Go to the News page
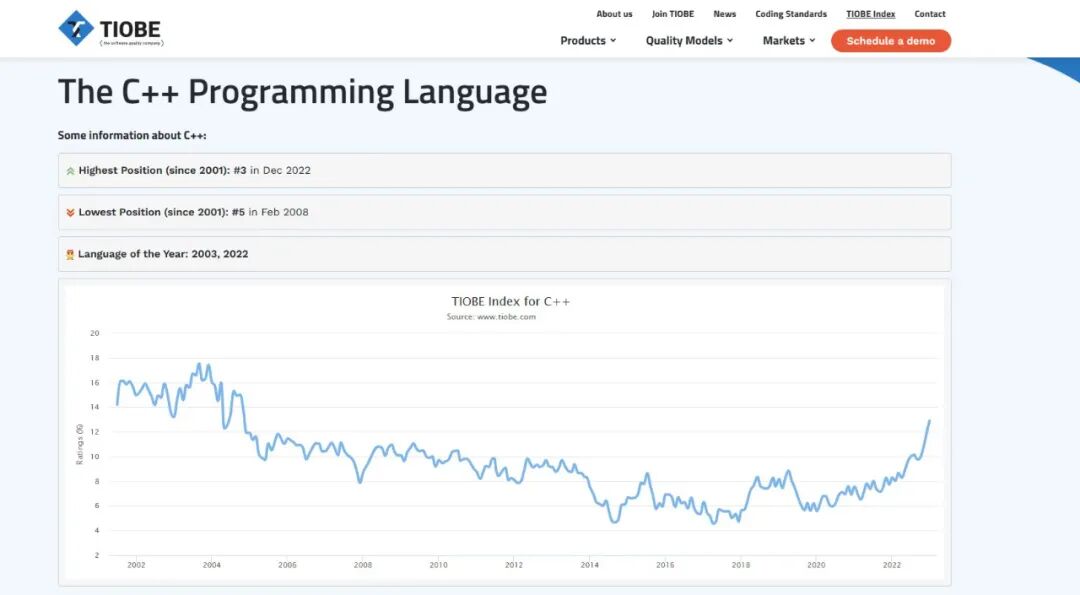The height and width of the screenshot is (595, 1080). (x=725, y=14)
